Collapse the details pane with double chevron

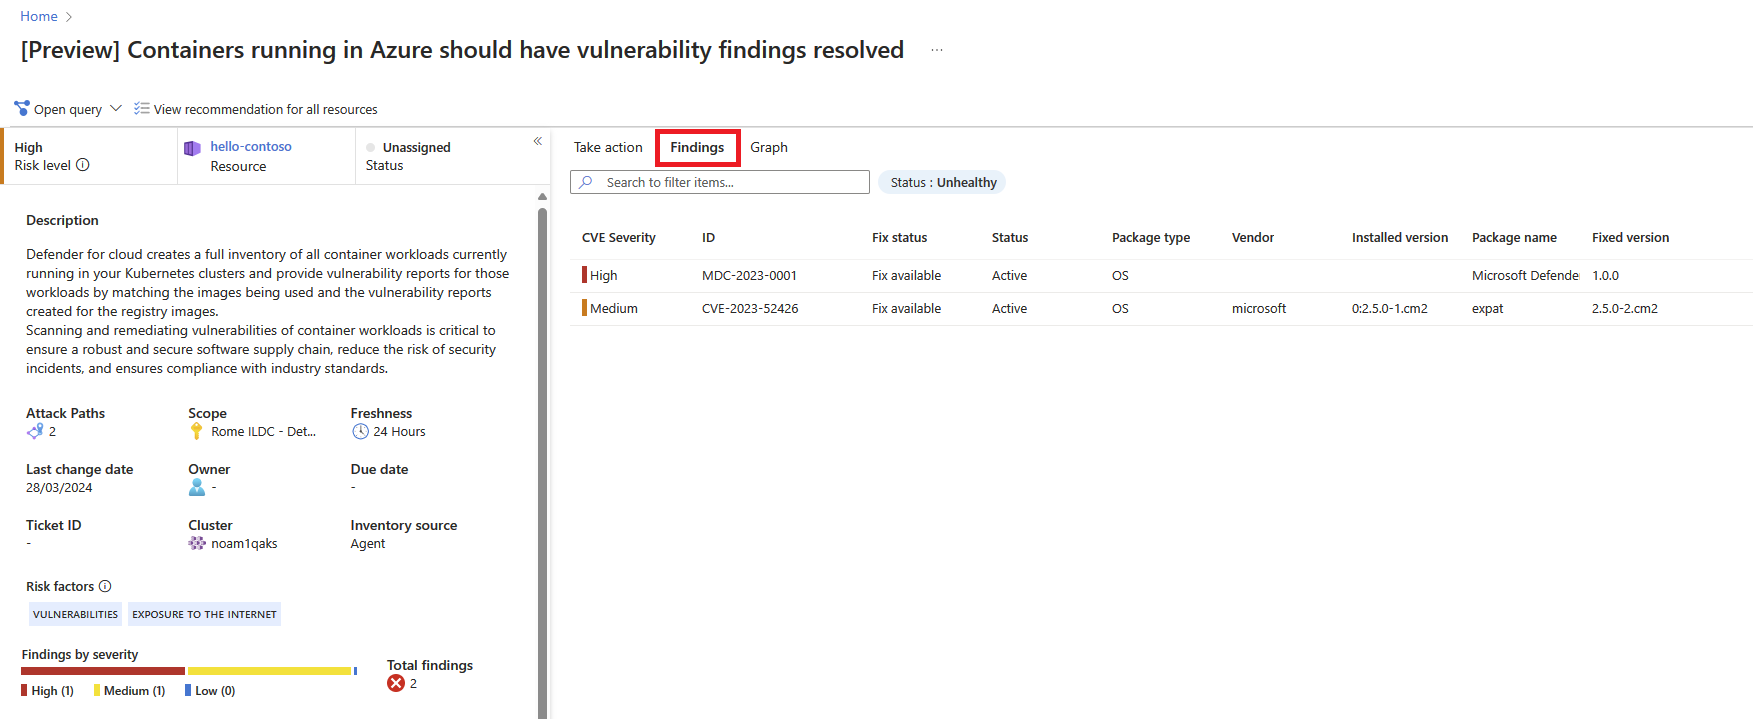click(x=538, y=141)
